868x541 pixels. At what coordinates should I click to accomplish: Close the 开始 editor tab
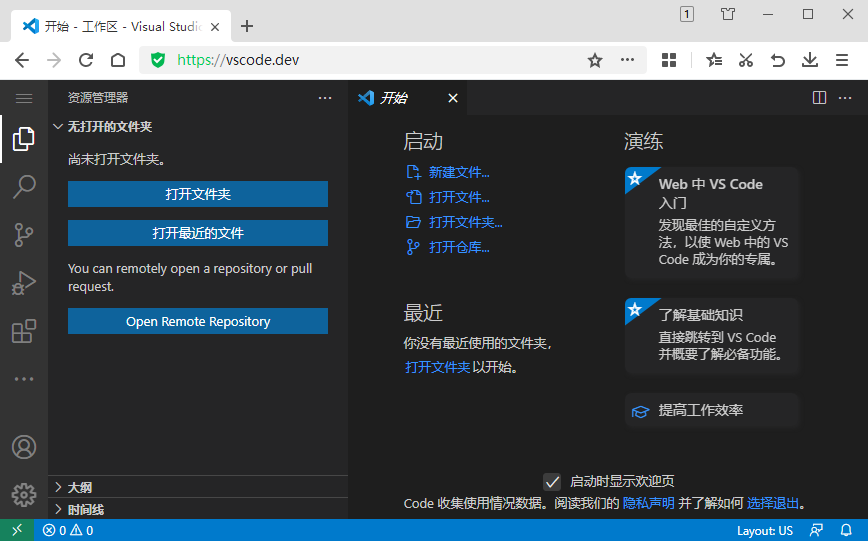tap(453, 98)
